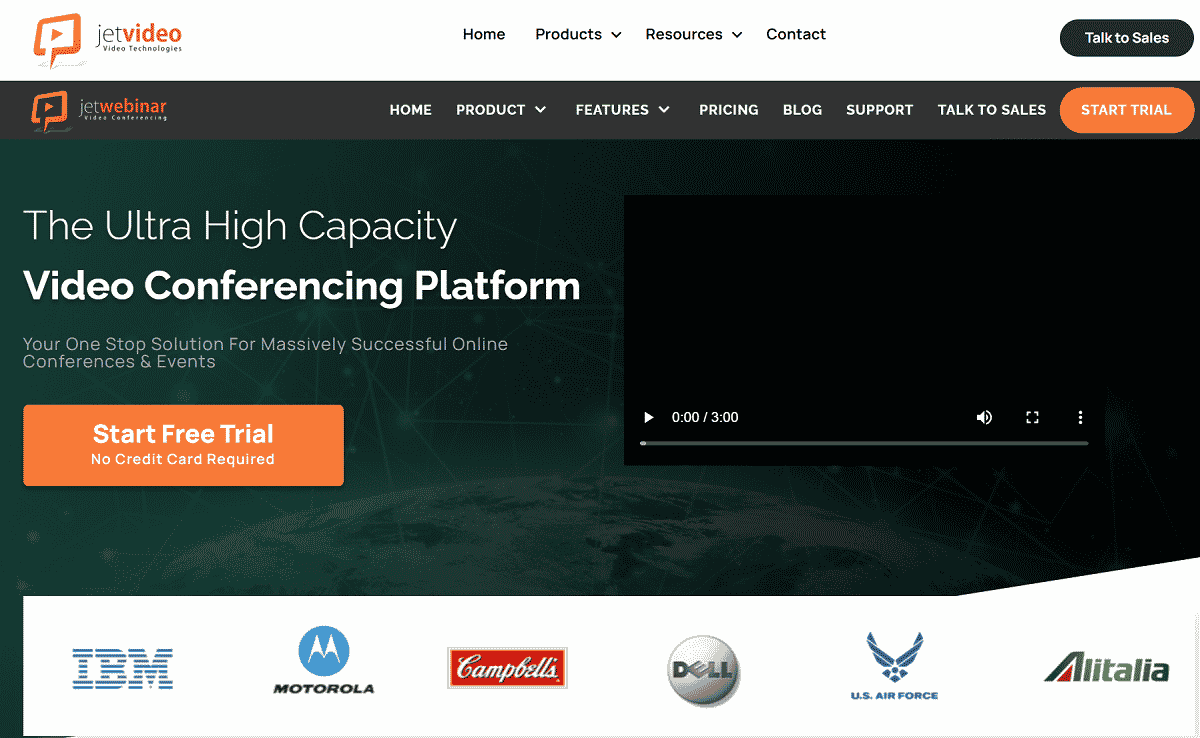Image resolution: width=1200 pixels, height=738 pixels.
Task: Click the video progress bar
Action: click(x=864, y=443)
